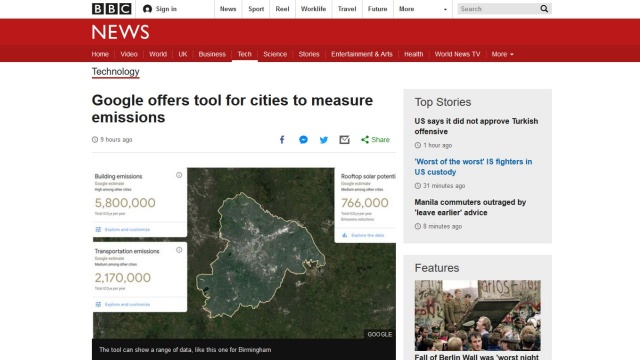Go to Science section
This screenshot has height=360, width=640.
pos(275,54)
